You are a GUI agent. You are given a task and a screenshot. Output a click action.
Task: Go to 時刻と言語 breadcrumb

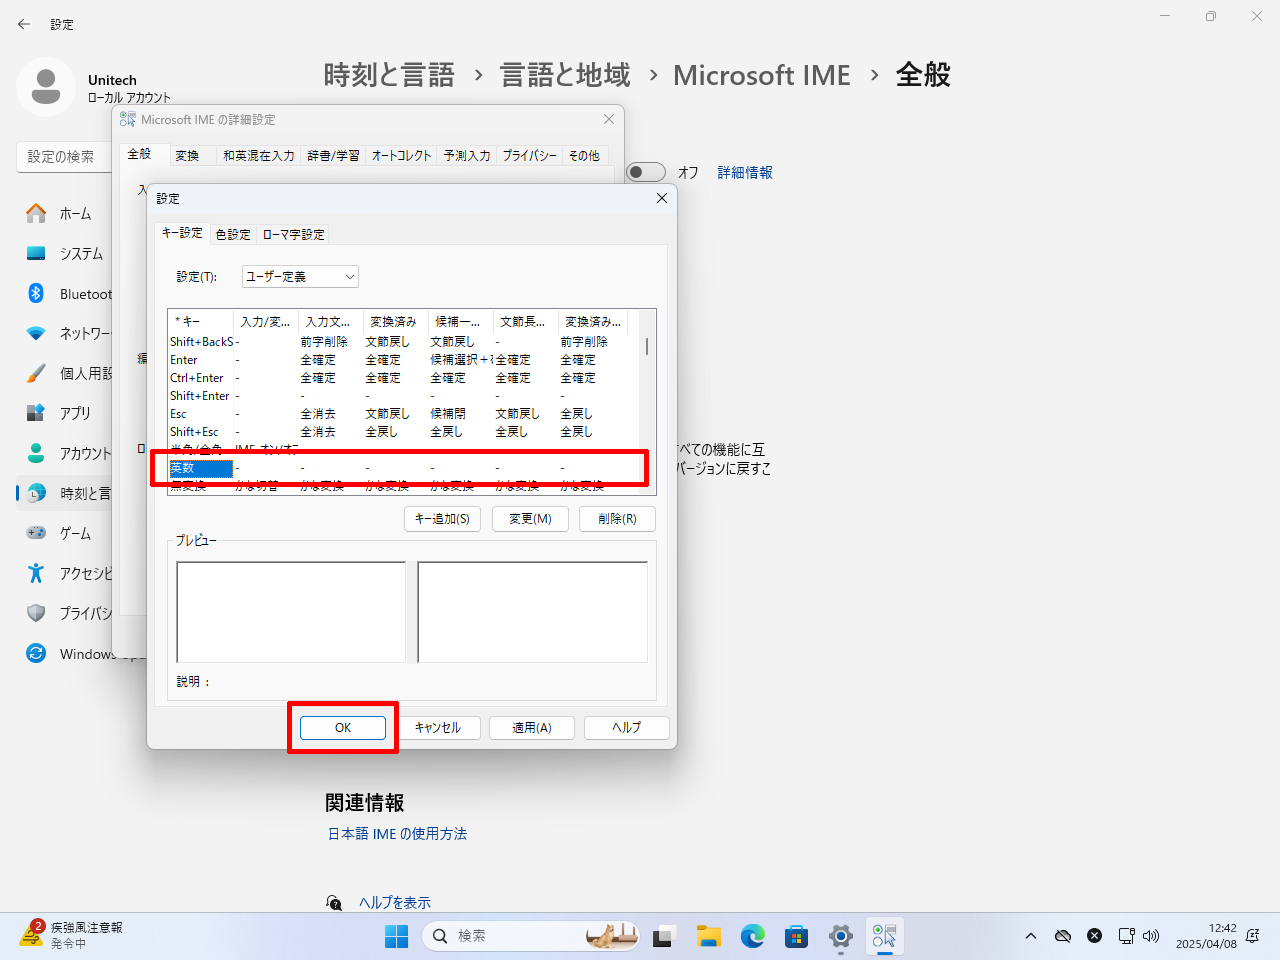click(389, 75)
